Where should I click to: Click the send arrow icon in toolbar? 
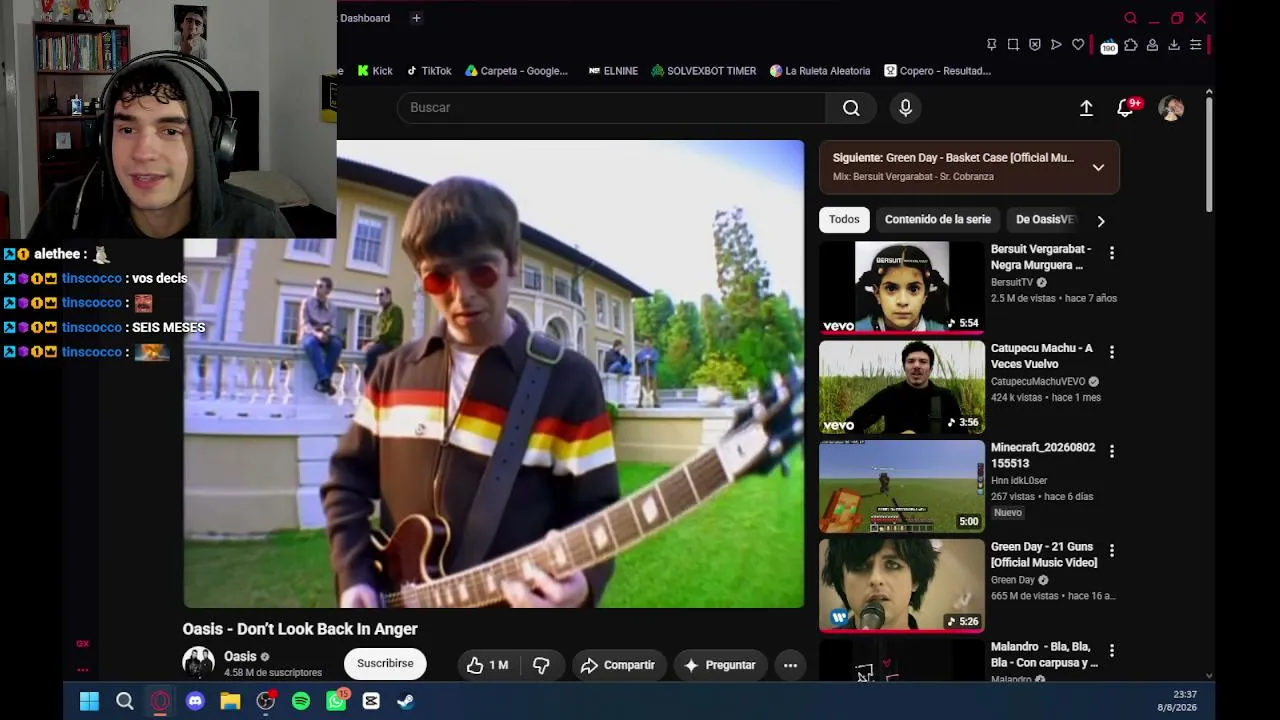(1056, 45)
